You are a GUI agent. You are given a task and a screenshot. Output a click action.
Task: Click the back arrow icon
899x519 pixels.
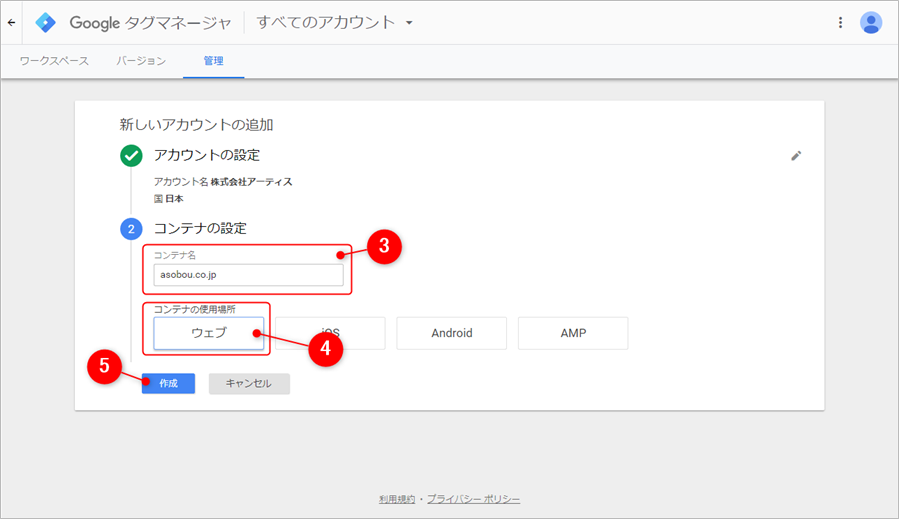tap(11, 23)
